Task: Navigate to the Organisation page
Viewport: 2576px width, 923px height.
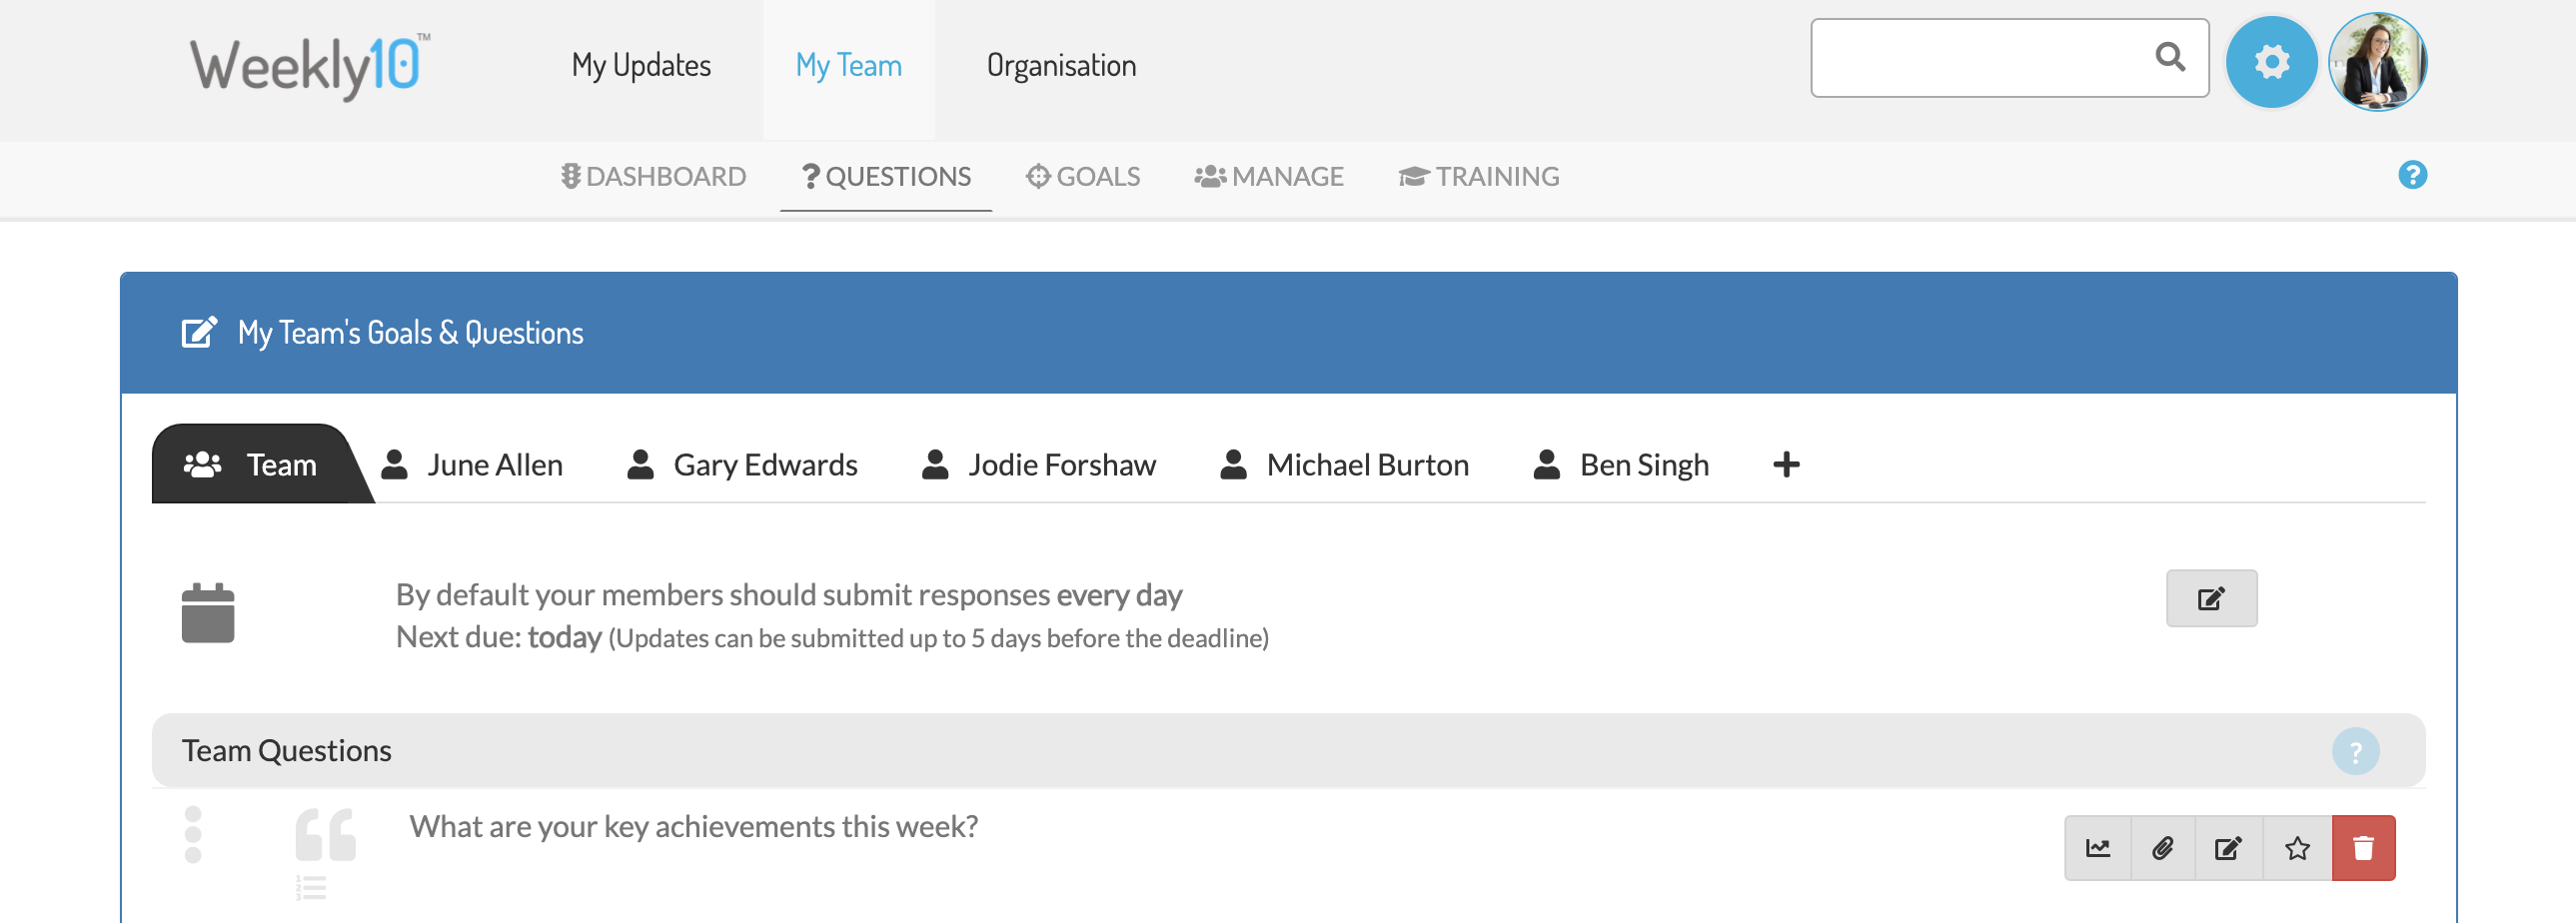Action: point(1061,66)
